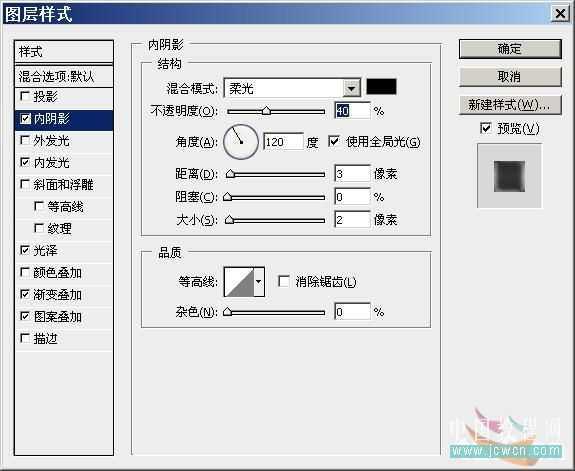Enable the 描边 checkbox

pyautogui.click(x=25, y=338)
